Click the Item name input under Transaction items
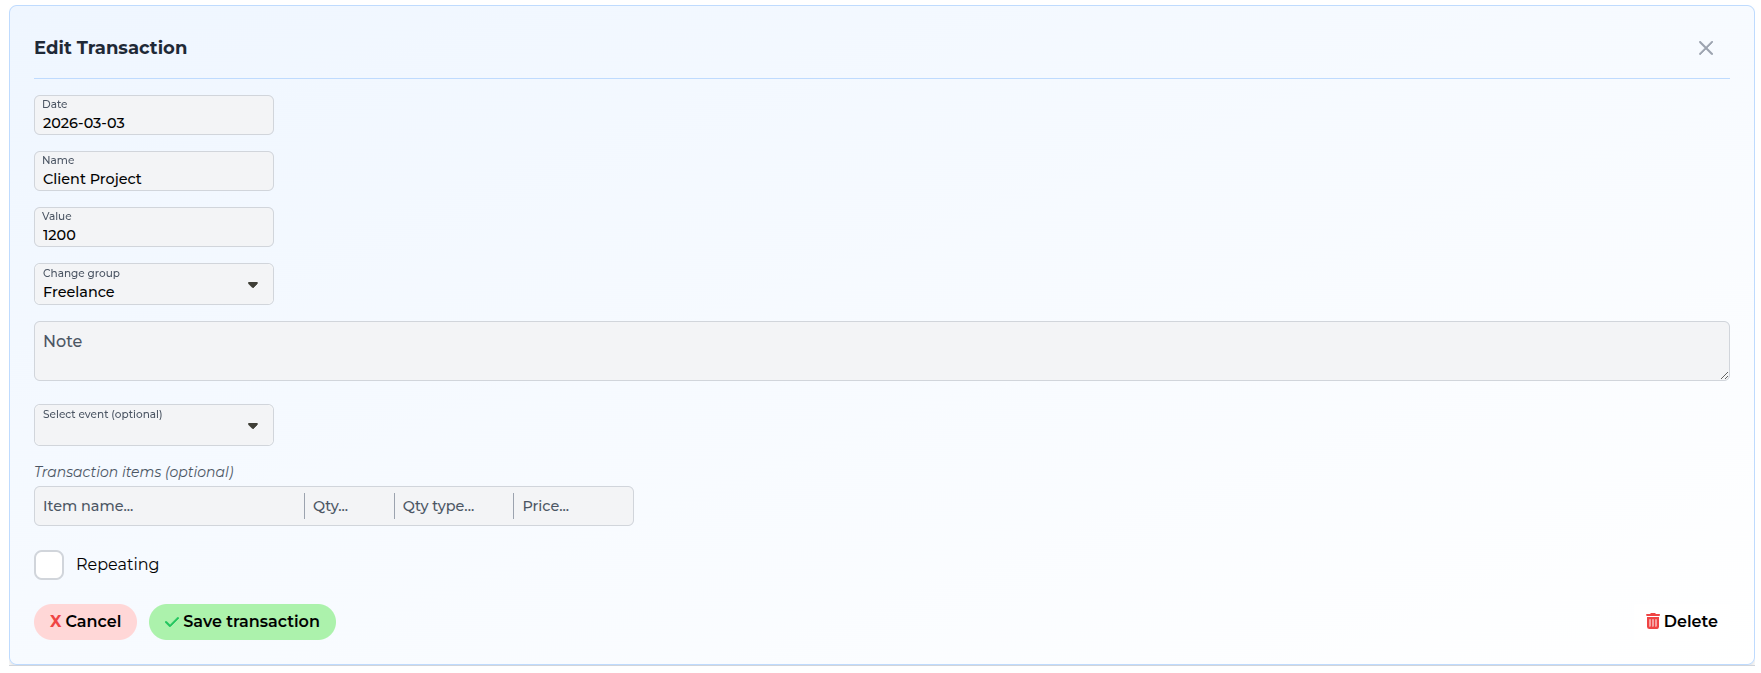The width and height of the screenshot is (1761, 673). tap(168, 505)
